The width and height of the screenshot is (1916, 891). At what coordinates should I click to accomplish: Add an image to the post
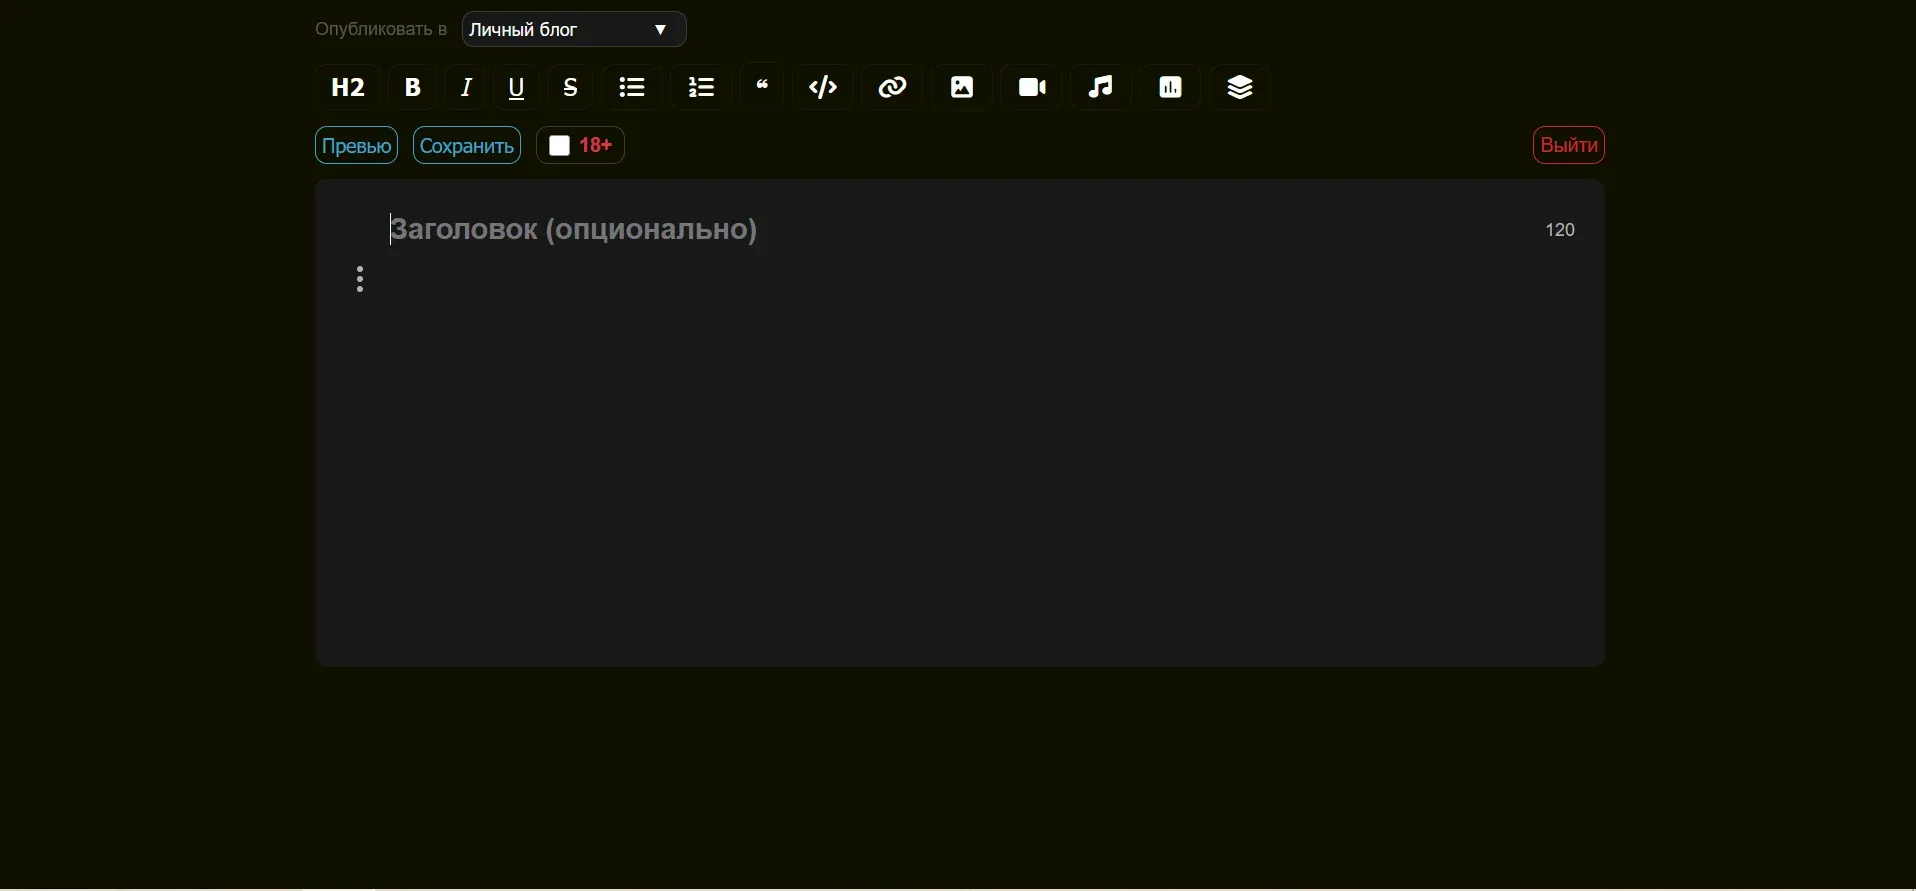click(964, 88)
